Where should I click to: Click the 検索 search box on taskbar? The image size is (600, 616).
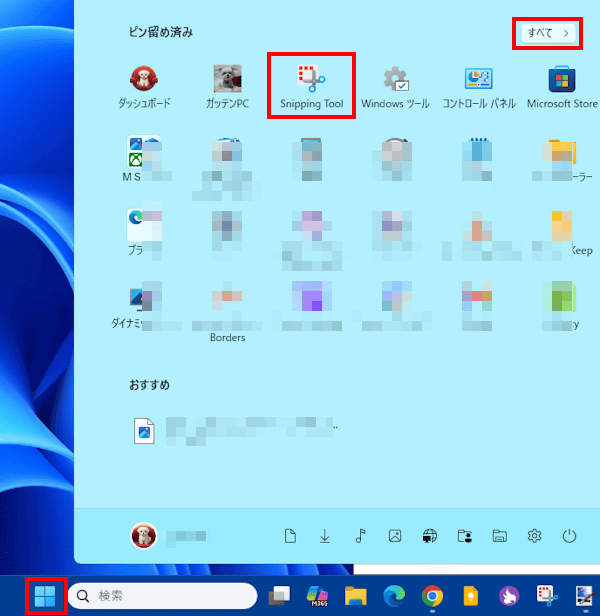[x=162, y=597]
